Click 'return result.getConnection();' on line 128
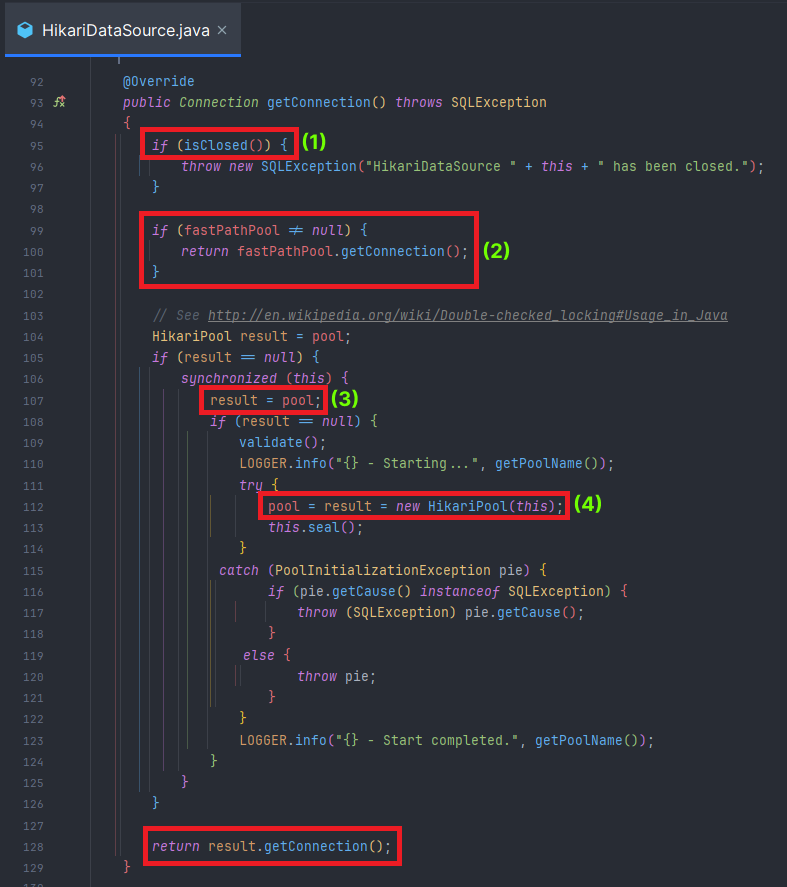This screenshot has height=887, width=787. 271,846
